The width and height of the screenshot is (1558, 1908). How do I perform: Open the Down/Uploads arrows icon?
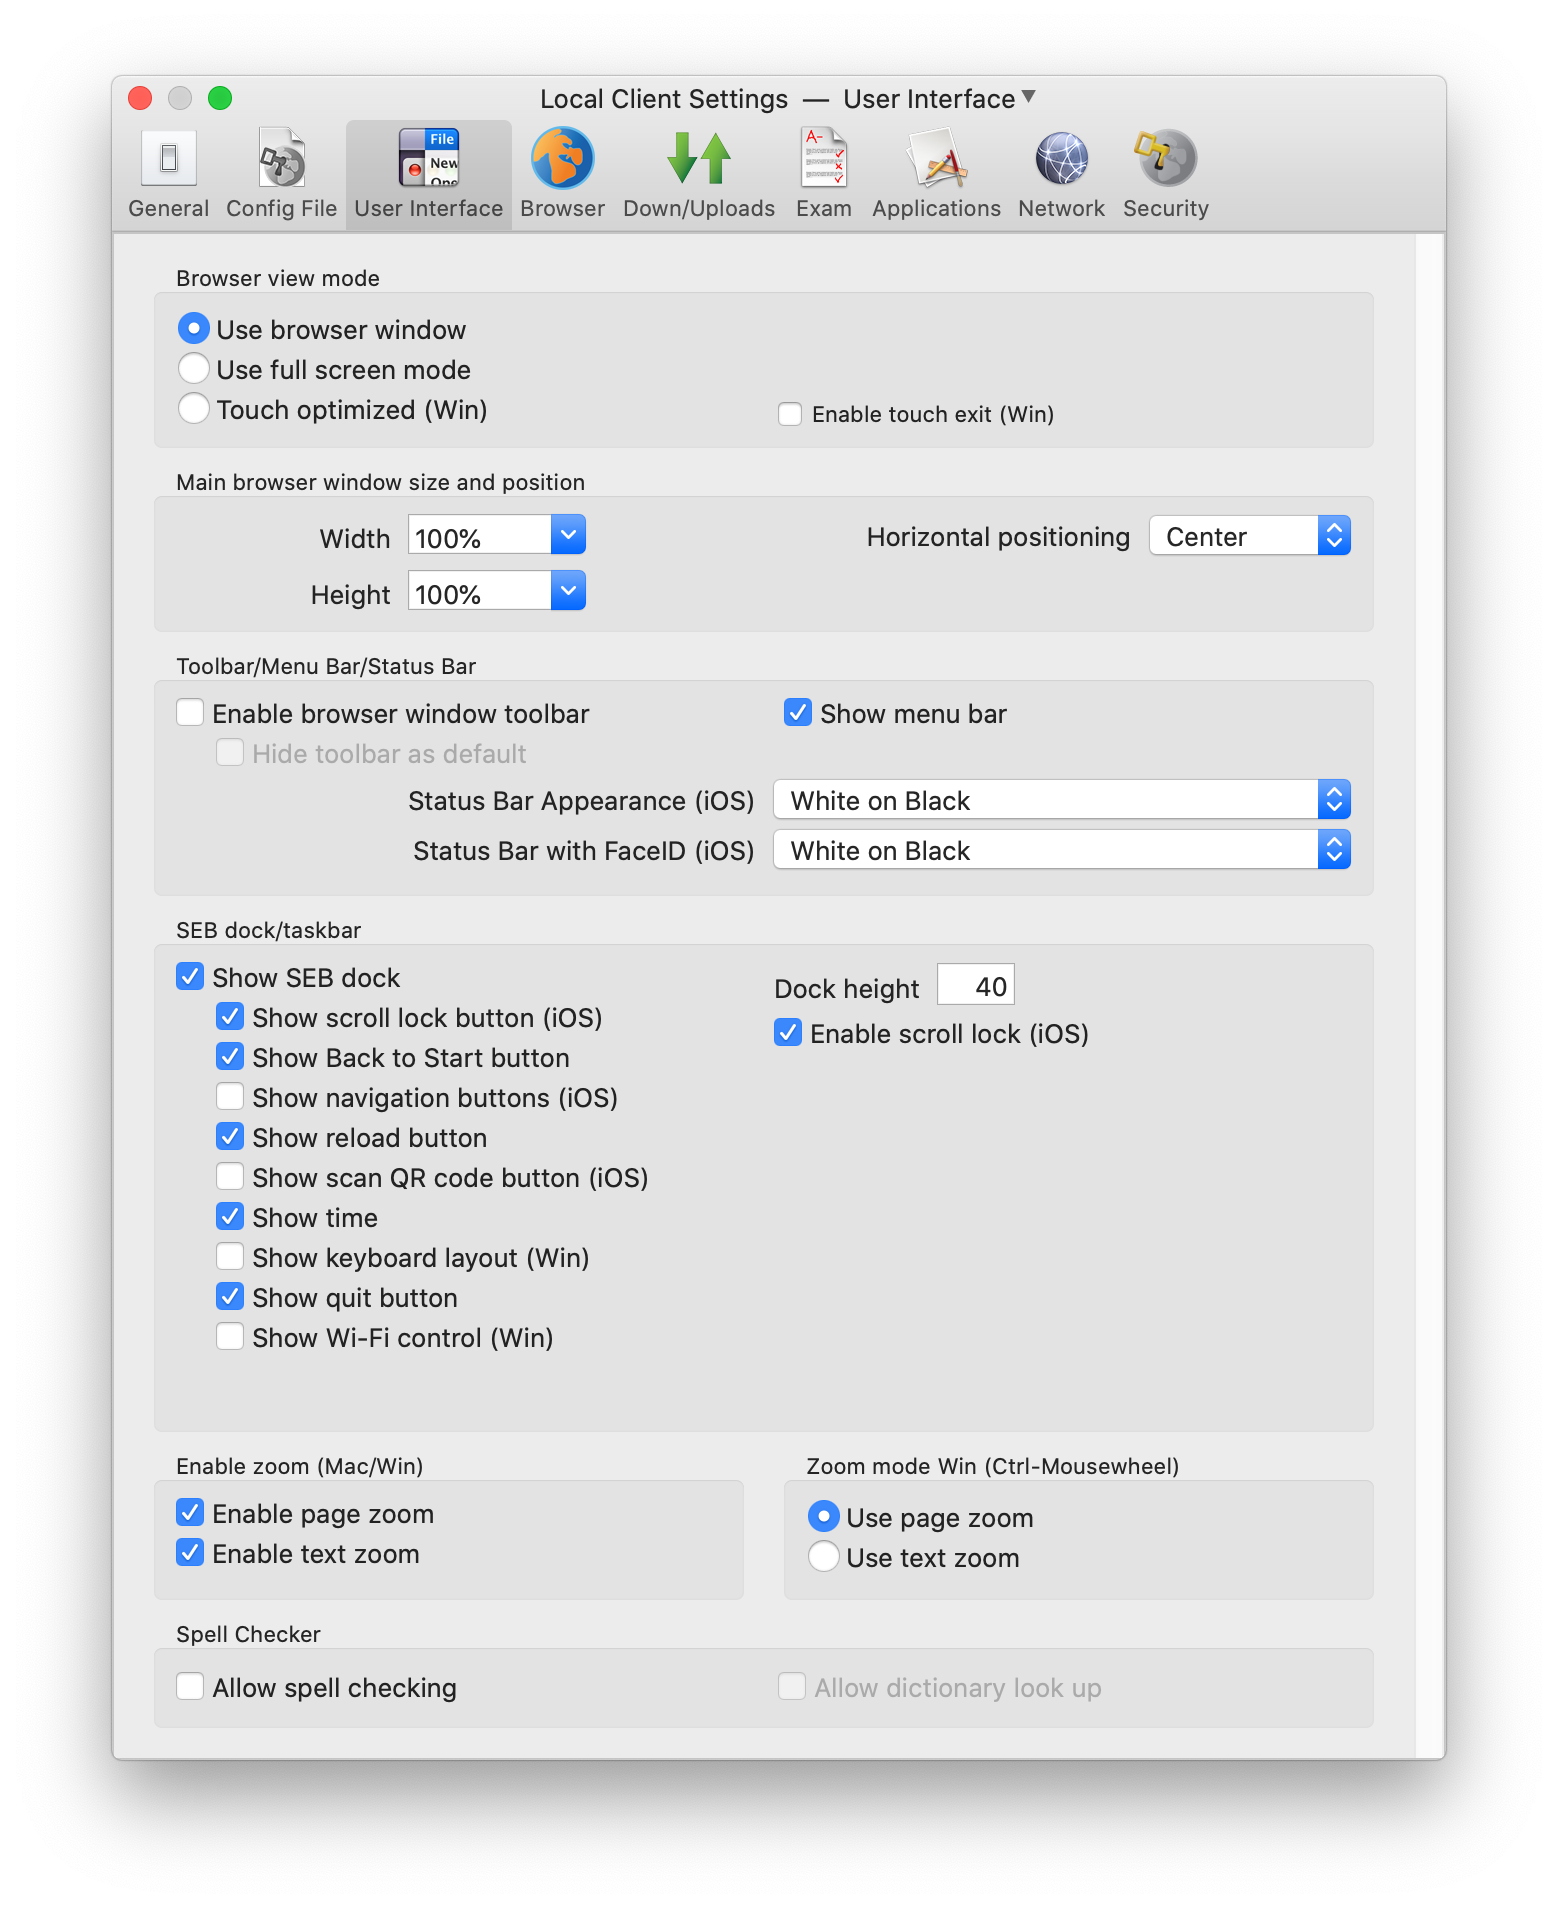pos(699,159)
